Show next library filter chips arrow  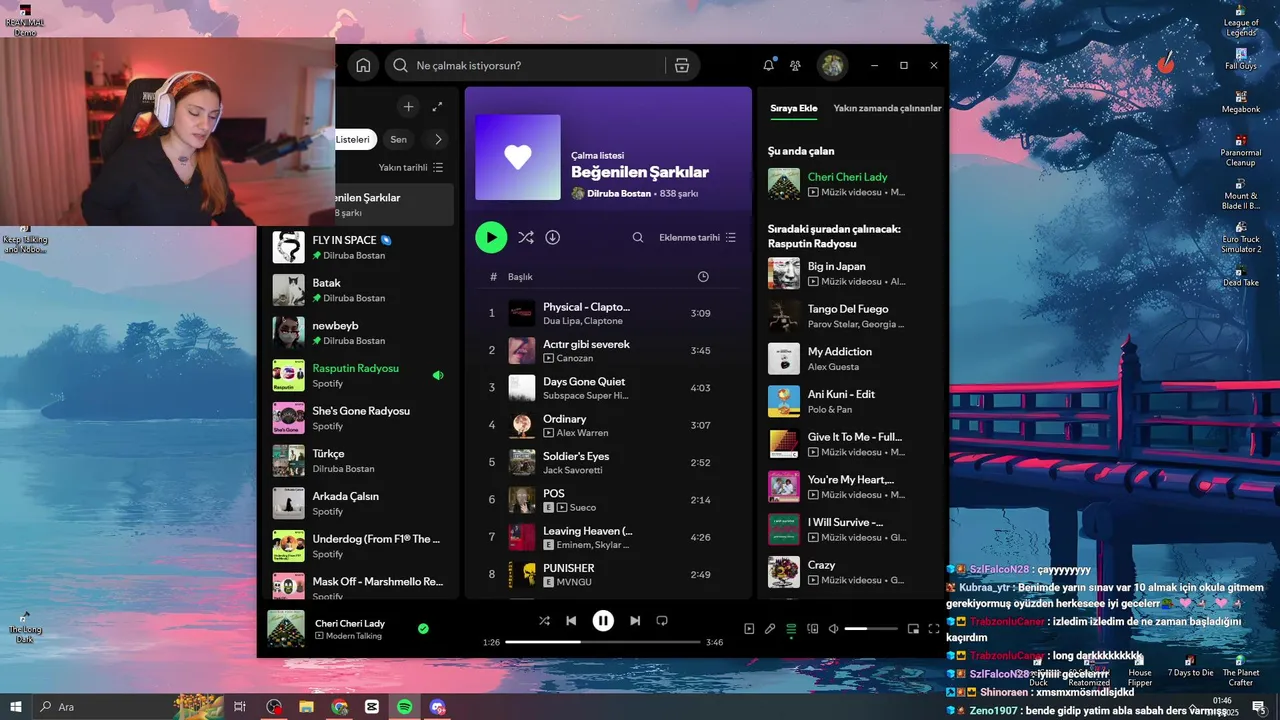(437, 139)
